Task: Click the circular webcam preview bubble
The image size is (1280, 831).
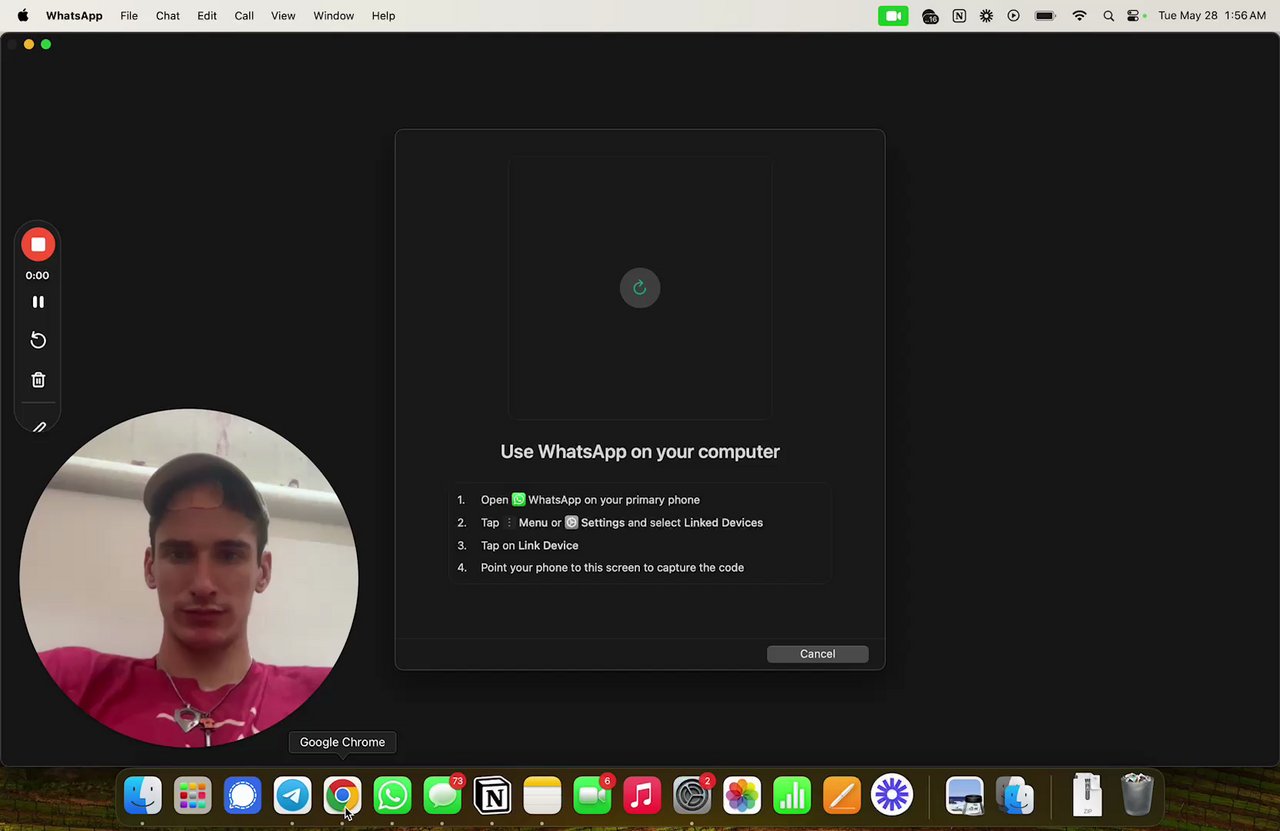Action: [x=189, y=577]
